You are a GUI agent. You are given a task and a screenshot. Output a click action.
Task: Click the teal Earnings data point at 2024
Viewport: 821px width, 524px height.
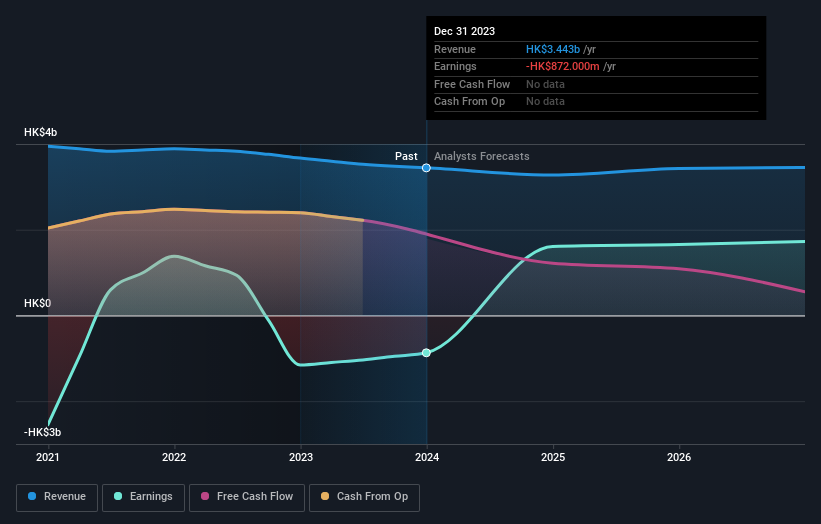[x=426, y=353]
